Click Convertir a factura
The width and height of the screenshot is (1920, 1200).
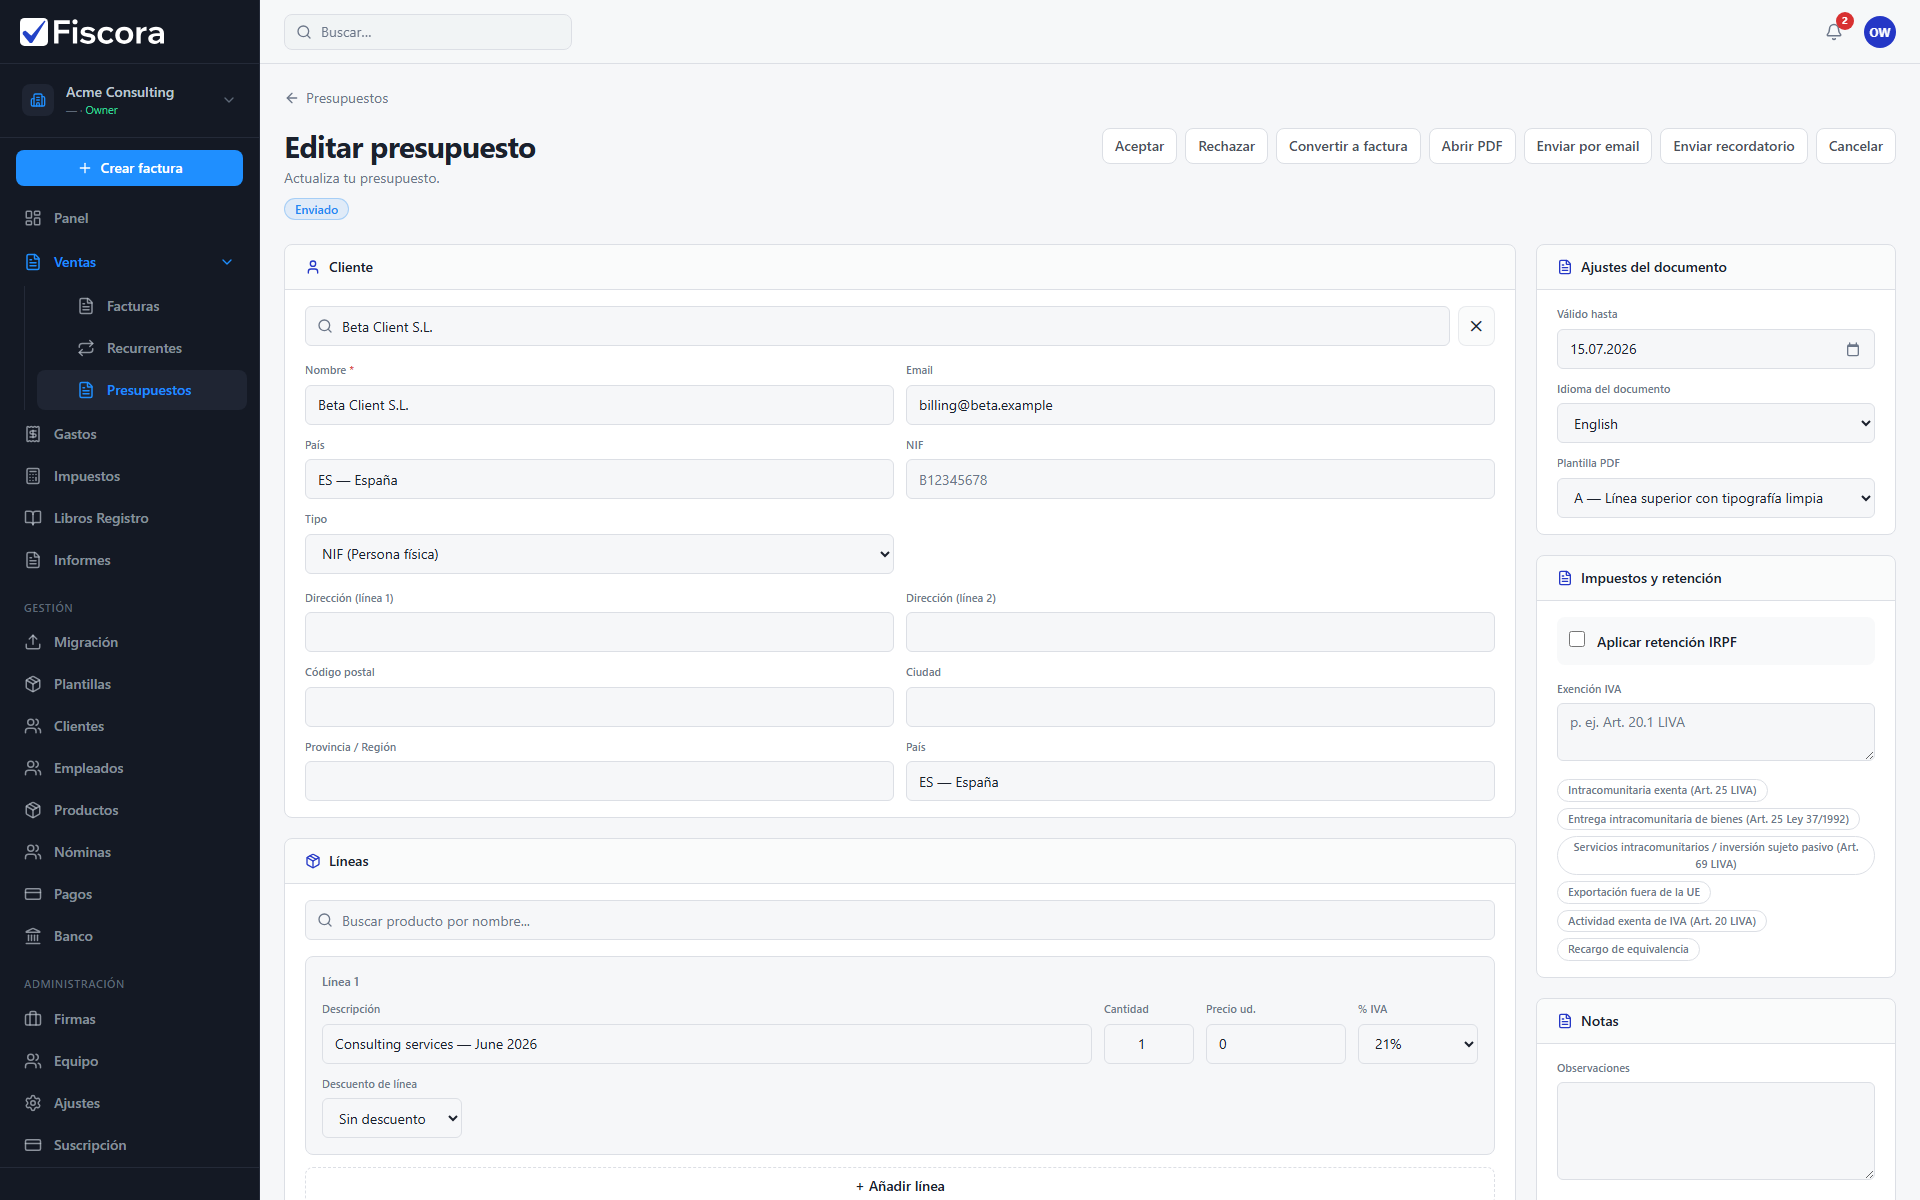coord(1347,146)
